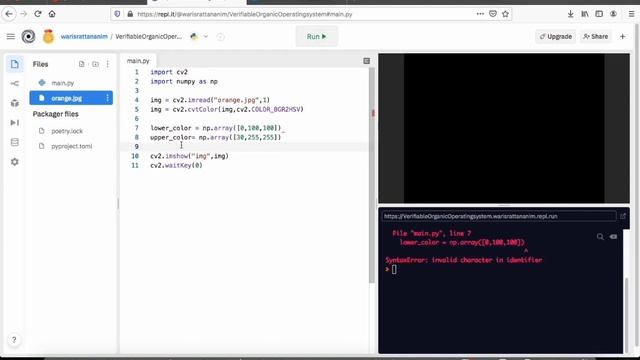
Task: Open the user avatar profile
Action: (x=48, y=37)
